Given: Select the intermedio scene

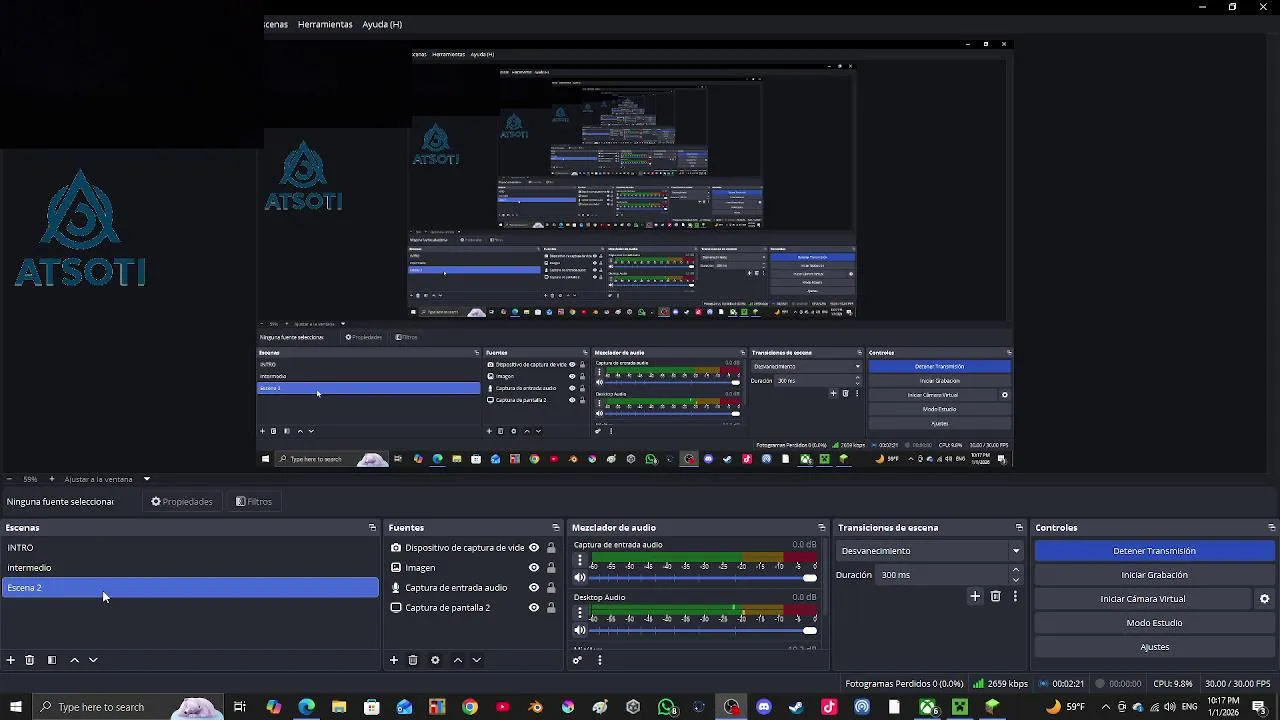Looking at the screenshot, I should tap(190, 568).
